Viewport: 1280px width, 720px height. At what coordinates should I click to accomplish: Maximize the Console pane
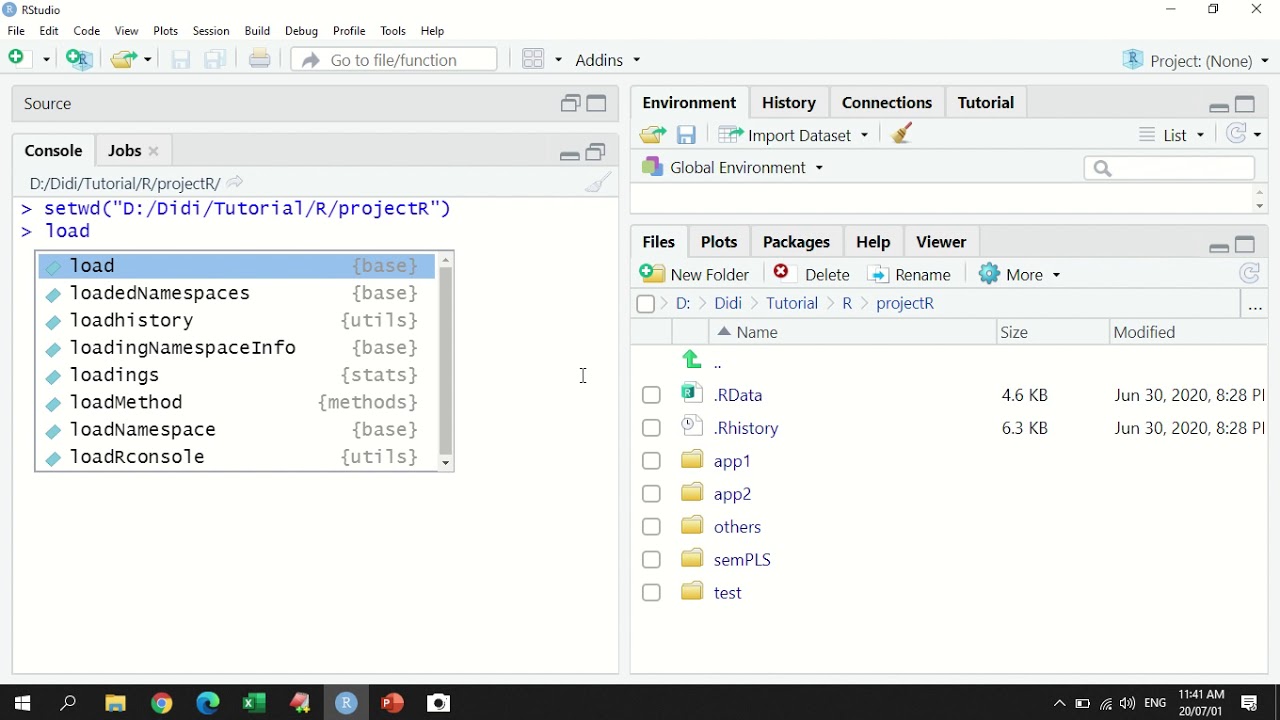point(596,152)
